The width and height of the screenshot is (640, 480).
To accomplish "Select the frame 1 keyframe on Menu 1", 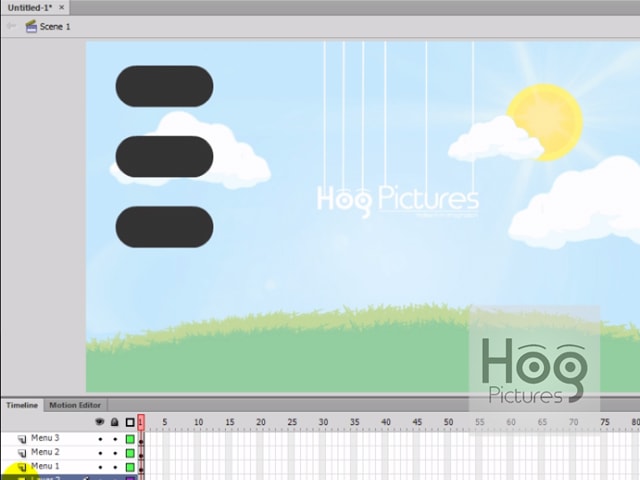I will [x=141, y=467].
